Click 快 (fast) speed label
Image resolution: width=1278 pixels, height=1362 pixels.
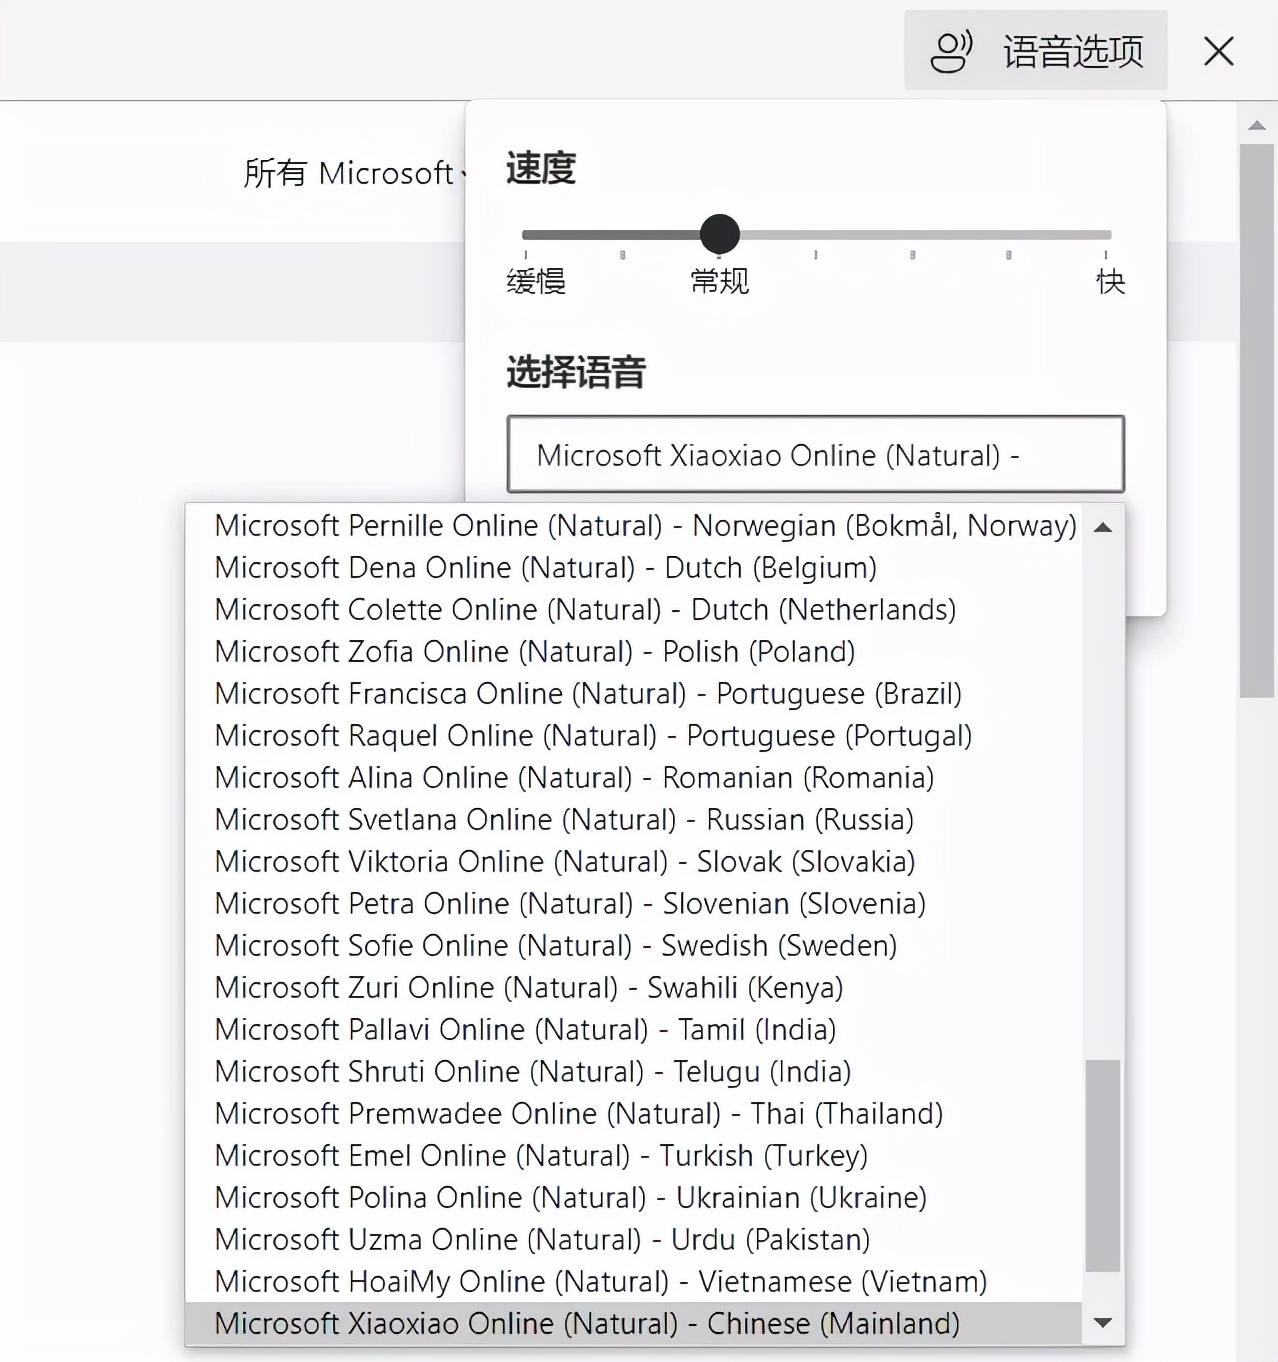[1108, 282]
